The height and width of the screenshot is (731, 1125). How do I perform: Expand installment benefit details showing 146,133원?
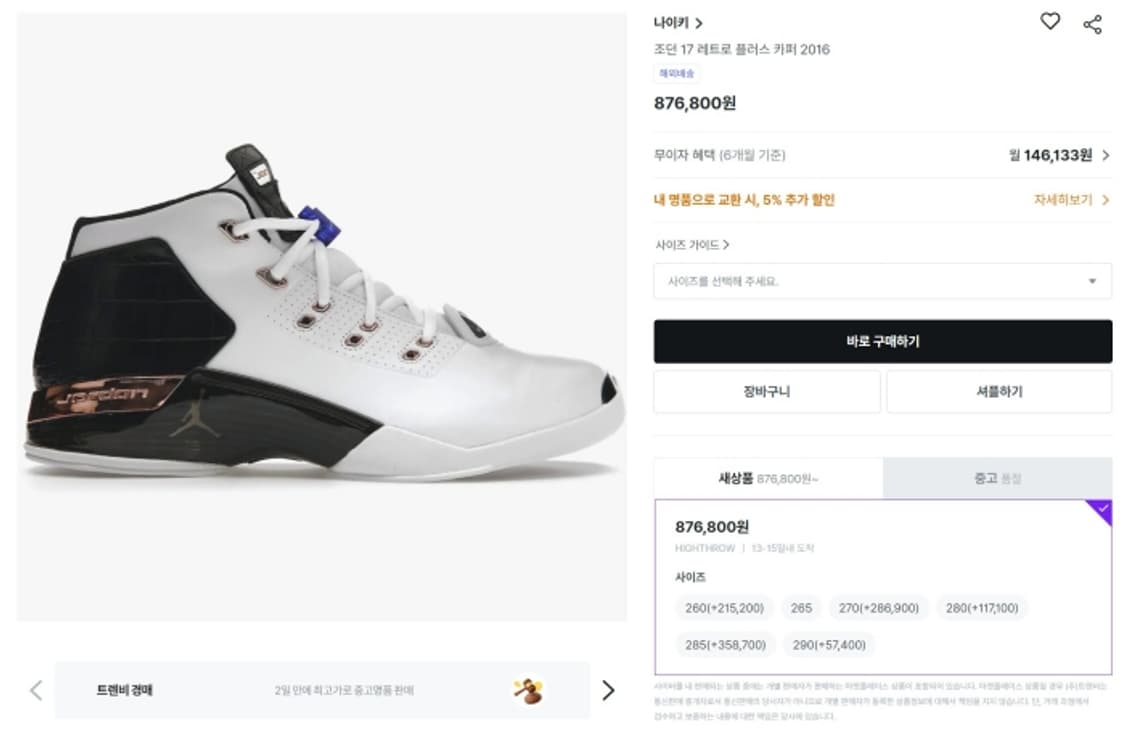click(x=1060, y=156)
